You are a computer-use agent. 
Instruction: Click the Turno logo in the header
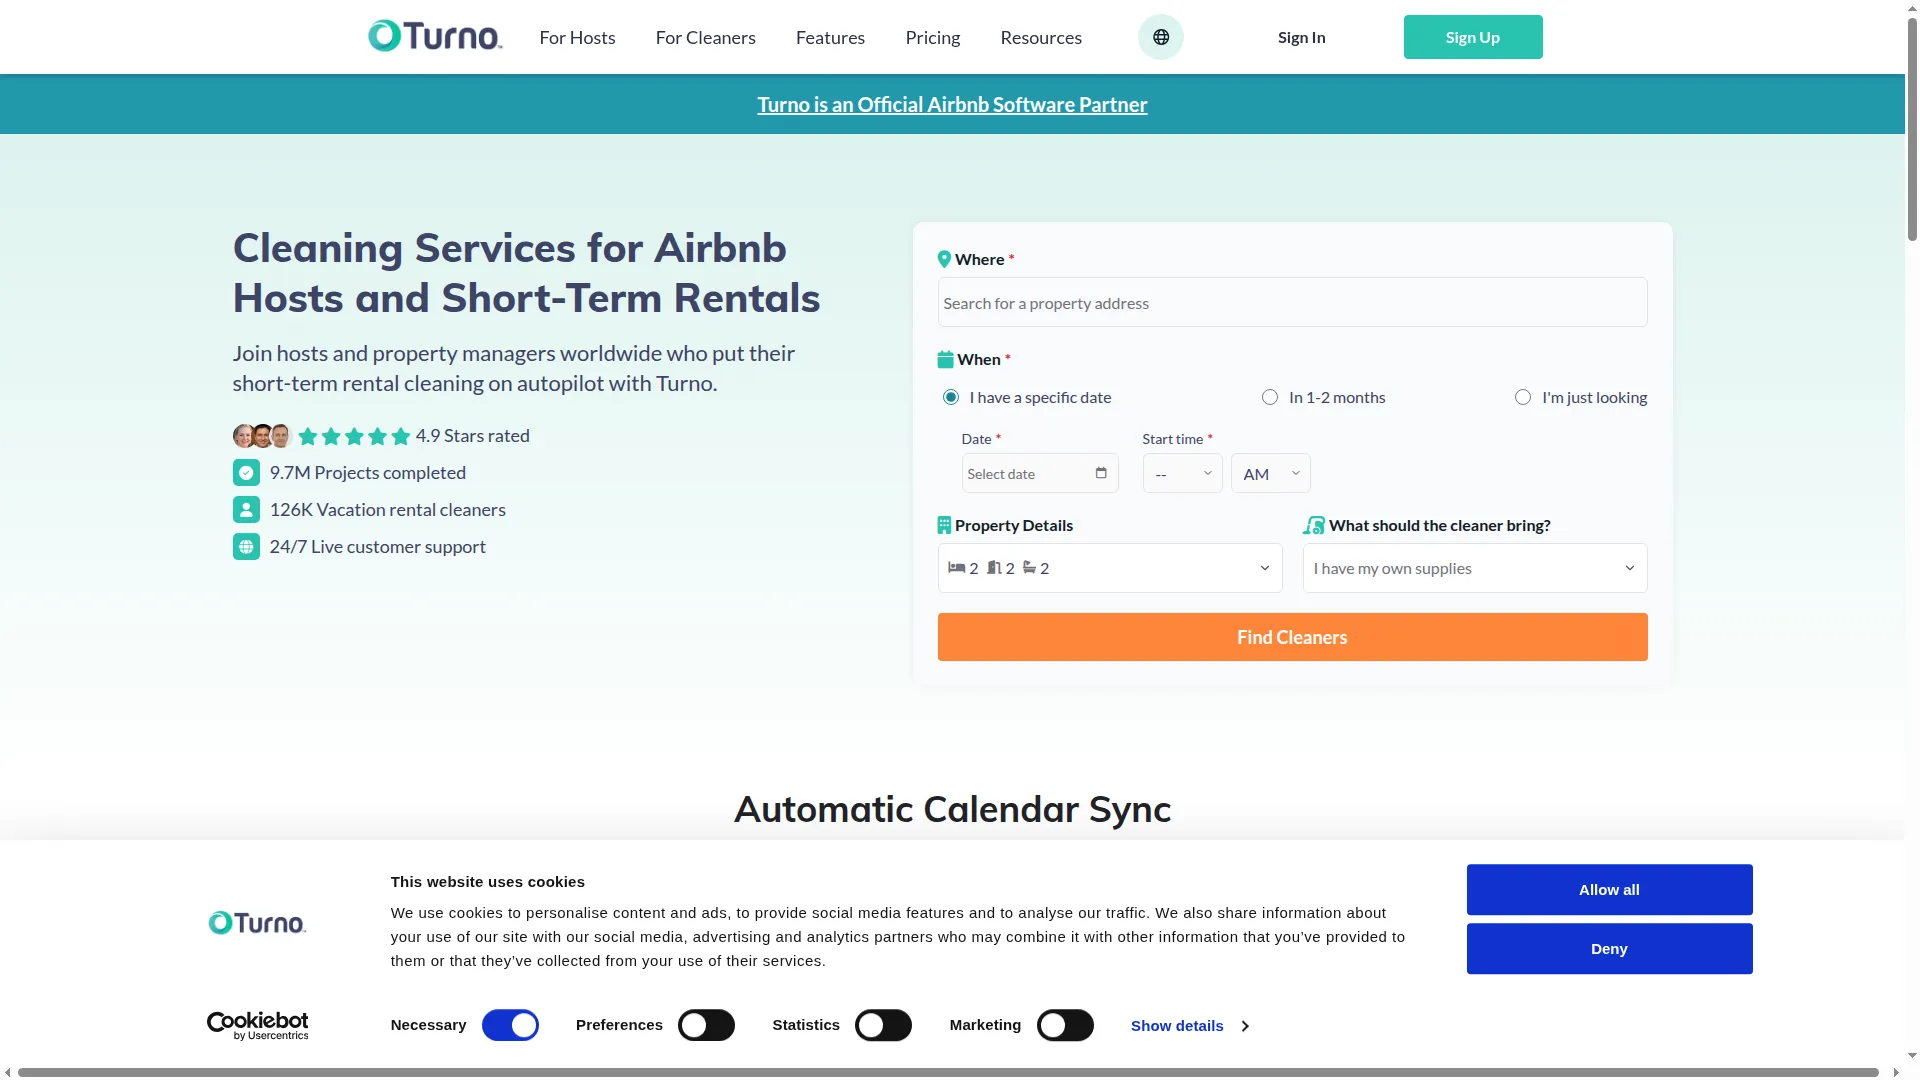point(435,37)
